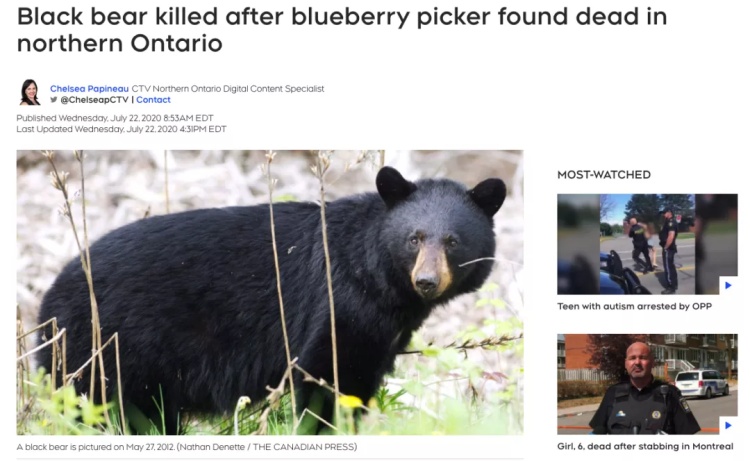The image size is (750, 461).
Task: Open the Contact link for the author
Action: pos(153,100)
